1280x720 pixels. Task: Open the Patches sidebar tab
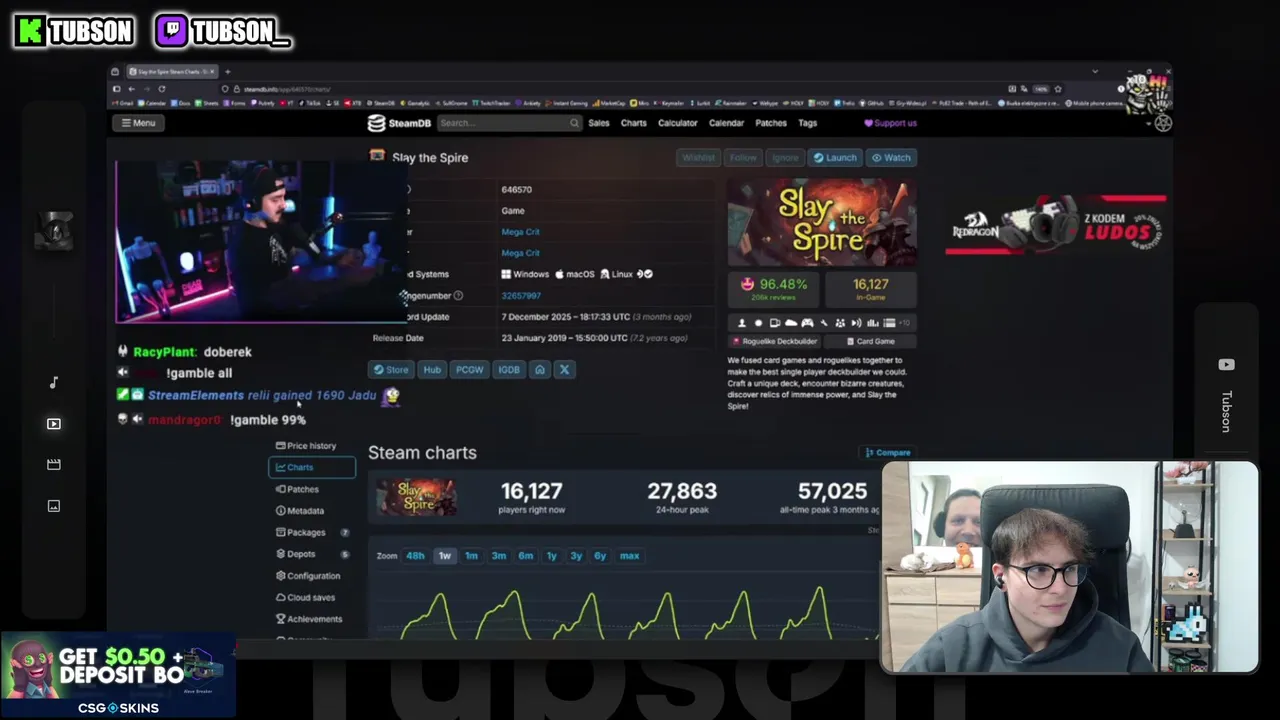point(311,489)
